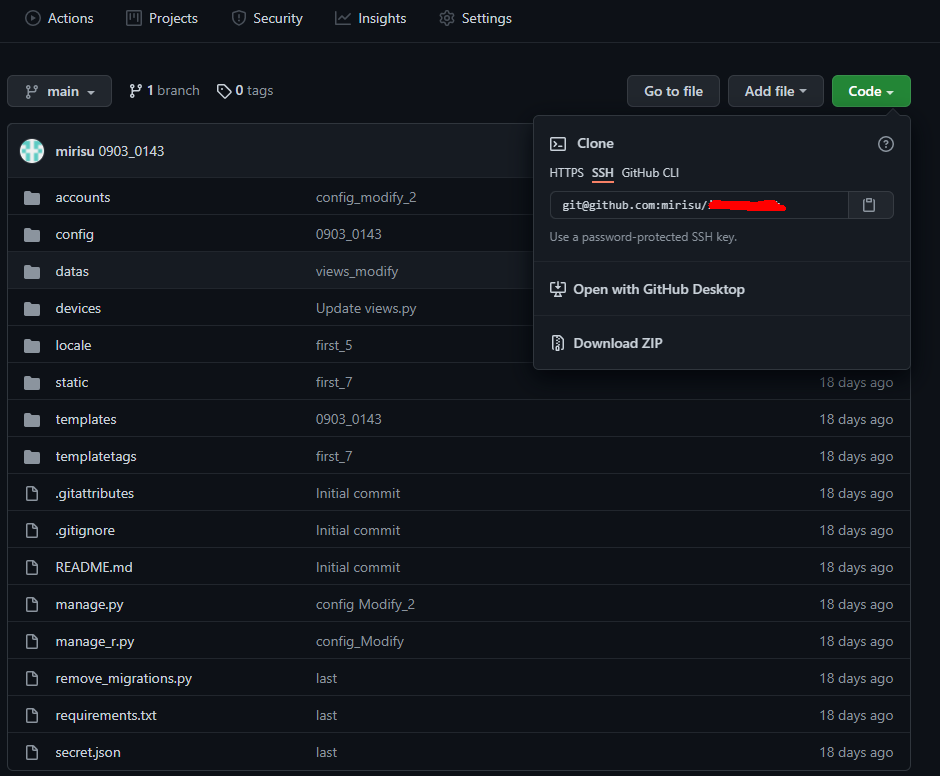Open the Security tab
Image resolution: width=940 pixels, height=776 pixels.
click(x=267, y=19)
